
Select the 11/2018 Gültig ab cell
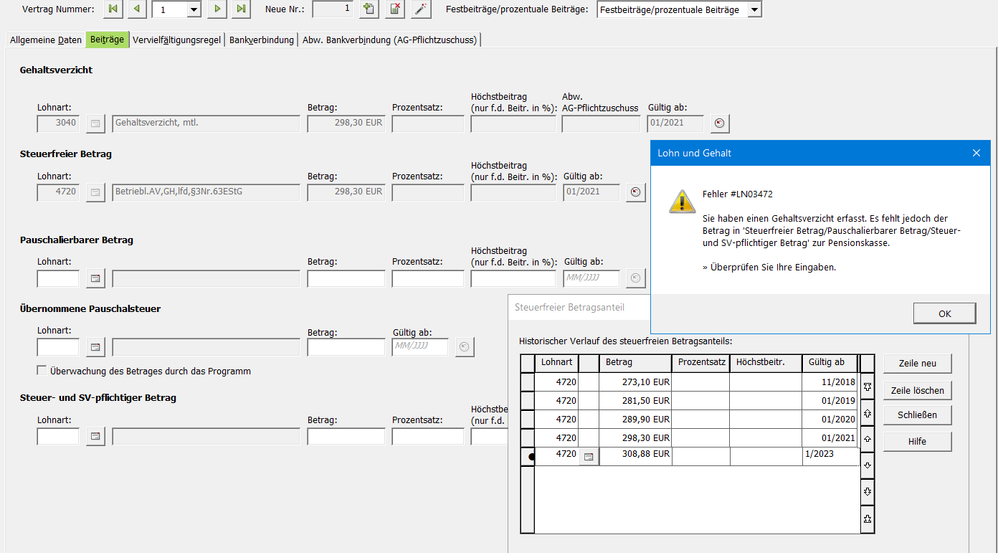pyautogui.click(x=830, y=382)
